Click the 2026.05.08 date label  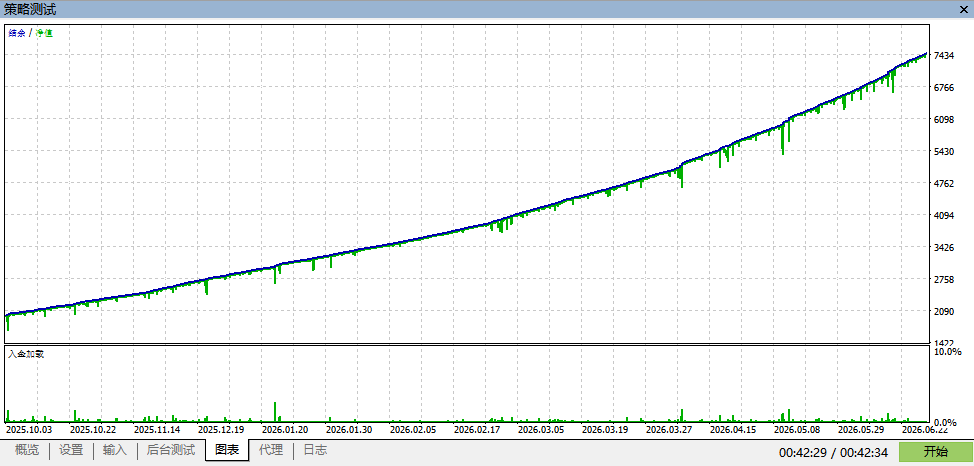coord(797,429)
